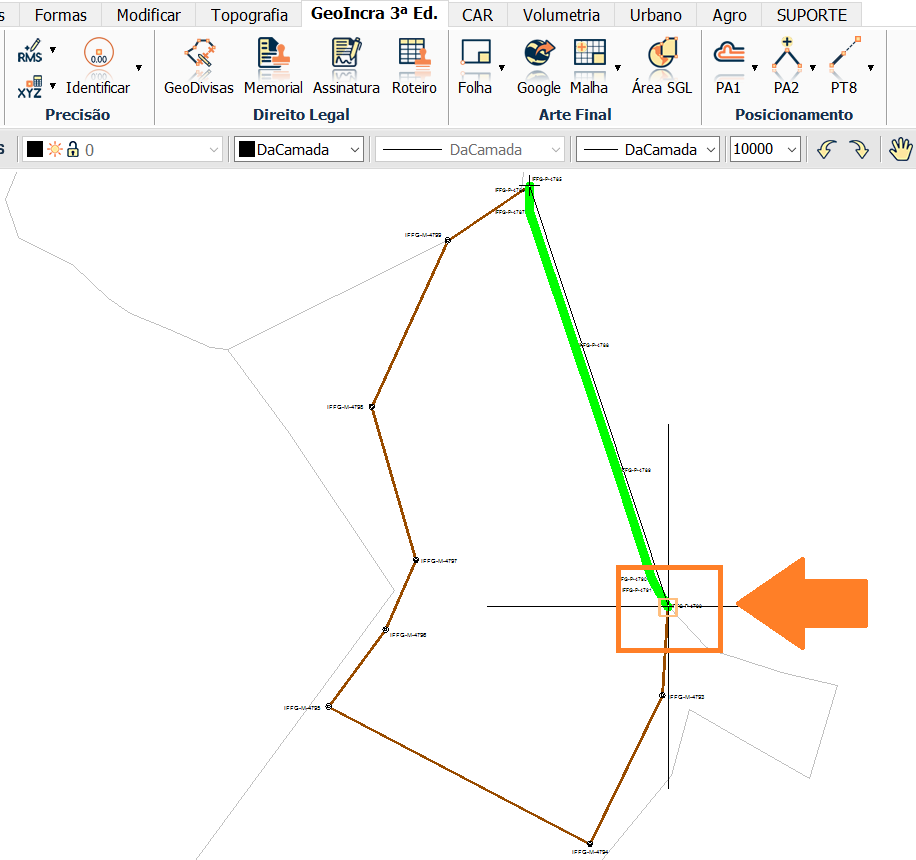Open the Roteiro table tool
The width and height of the screenshot is (916, 860).
tap(414, 66)
